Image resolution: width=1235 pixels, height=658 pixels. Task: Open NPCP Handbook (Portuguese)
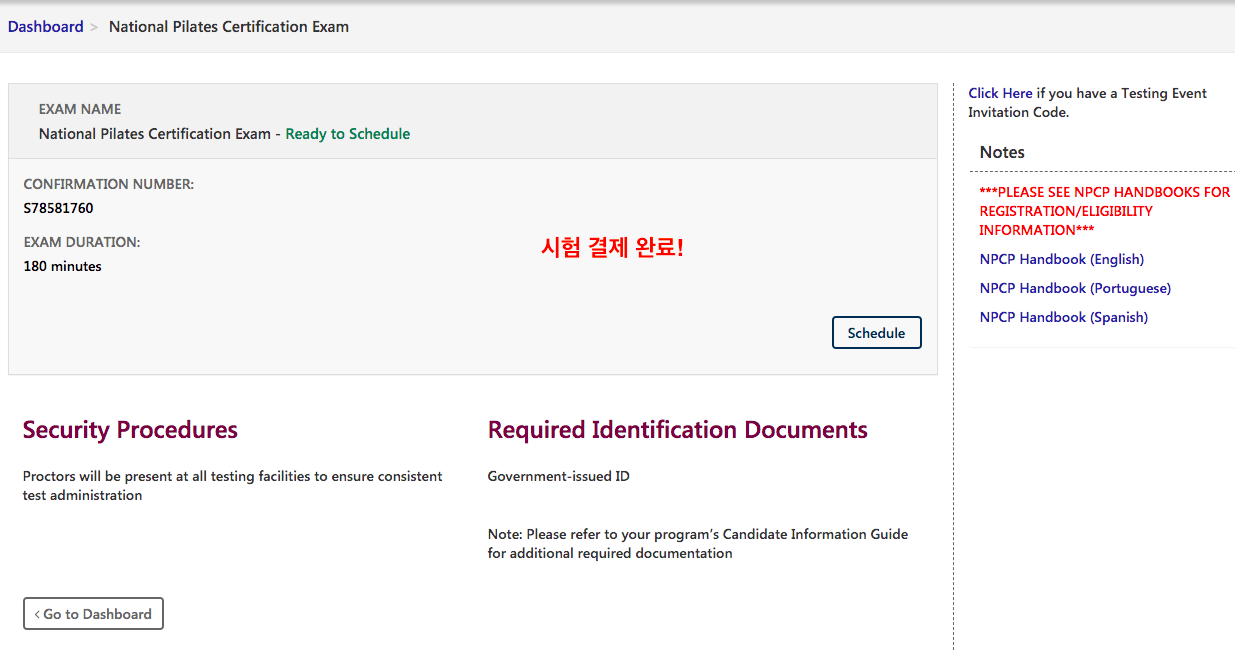[1075, 288]
